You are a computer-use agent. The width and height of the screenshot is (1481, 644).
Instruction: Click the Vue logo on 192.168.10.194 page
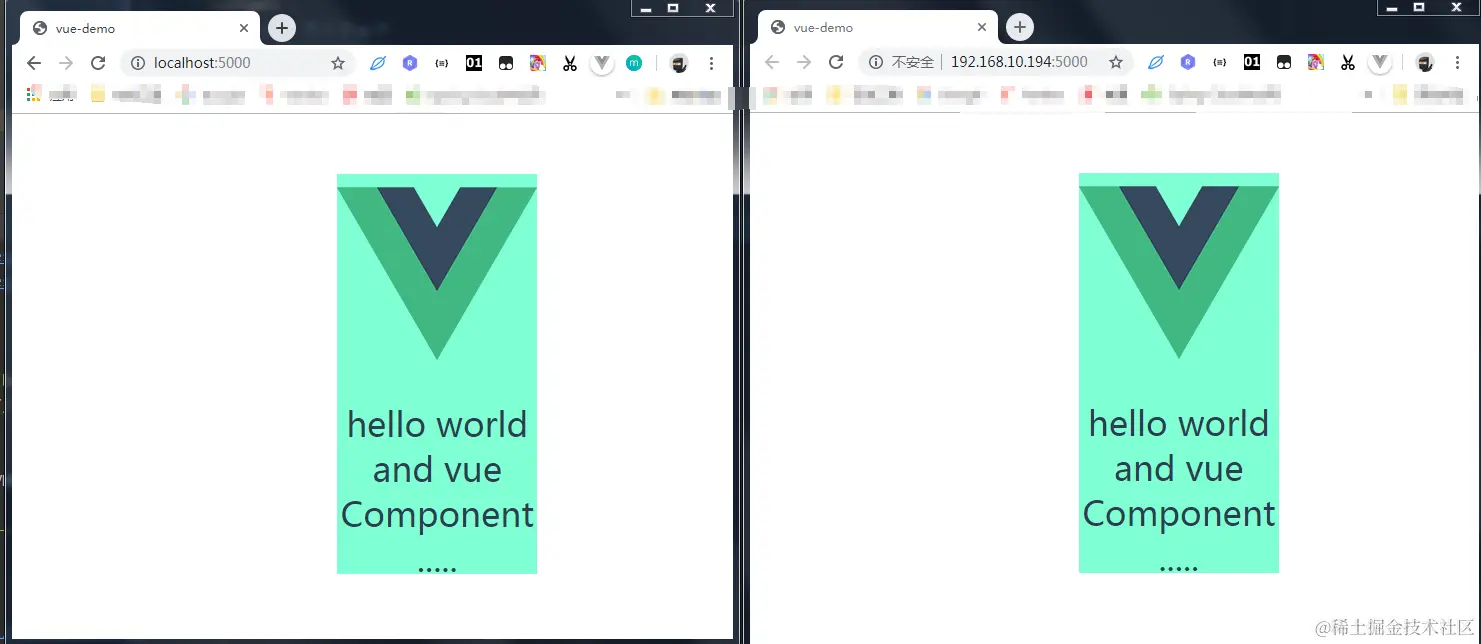tap(1179, 272)
